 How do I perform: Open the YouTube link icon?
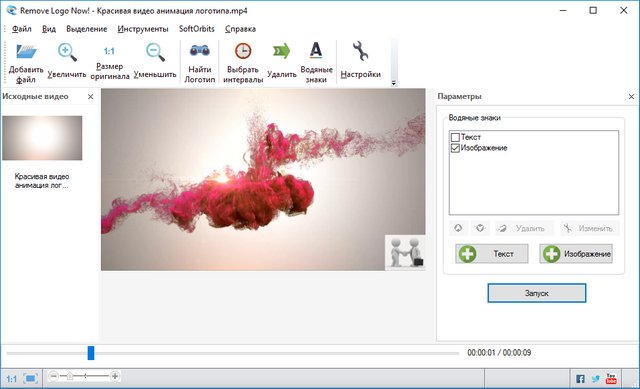click(x=611, y=379)
